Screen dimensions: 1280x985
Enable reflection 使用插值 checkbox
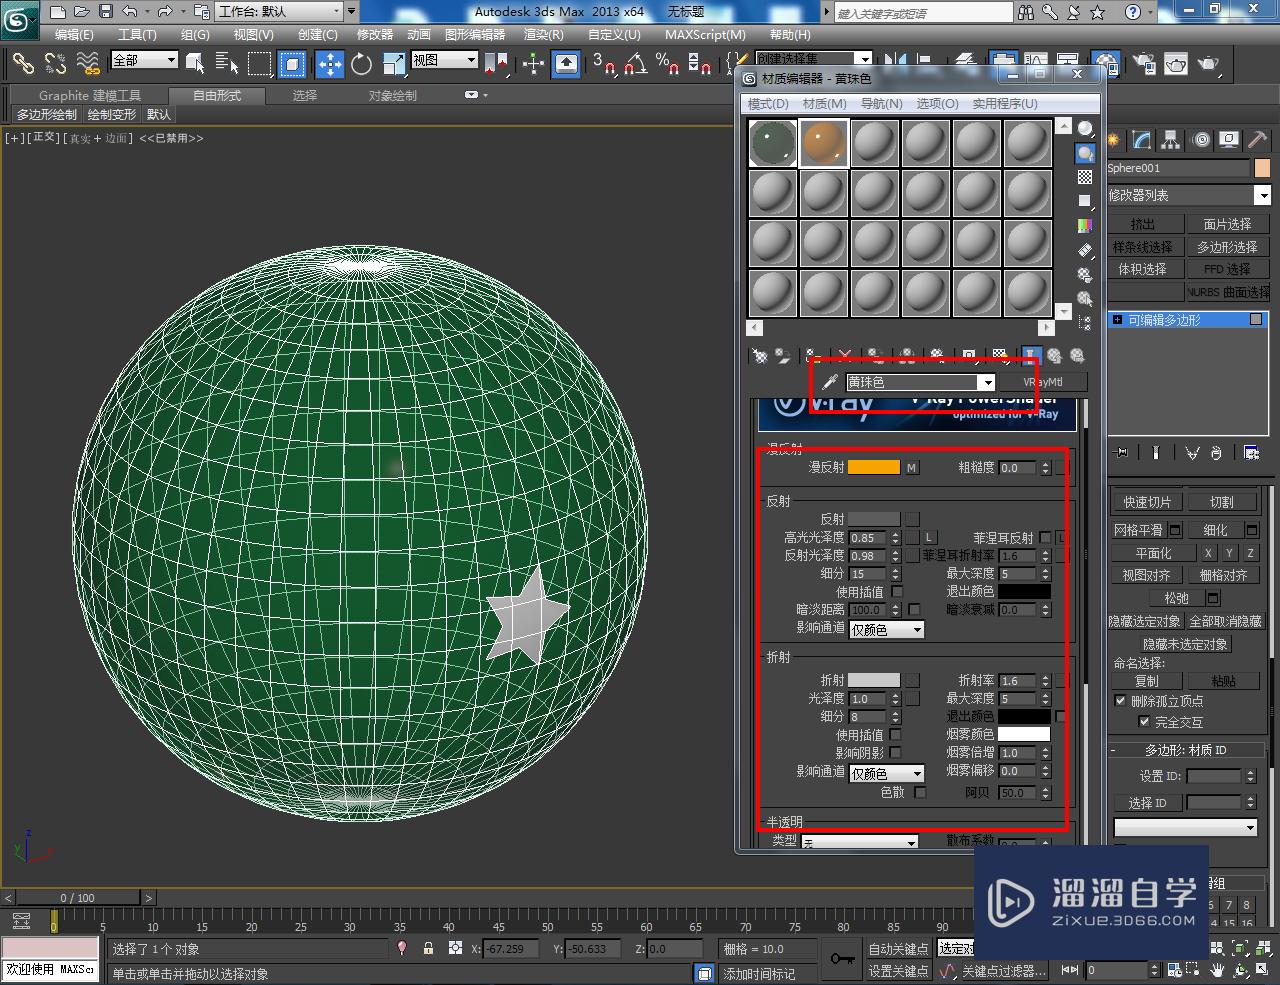[x=897, y=591]
